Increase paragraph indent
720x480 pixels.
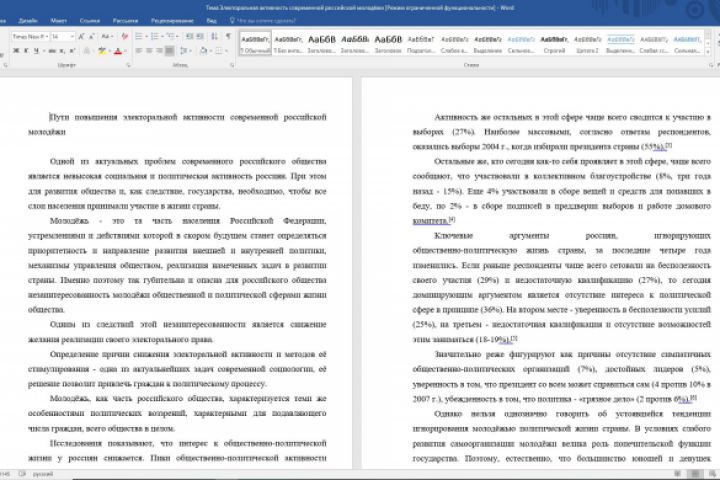pyautogui.click(x=200, y=36)
